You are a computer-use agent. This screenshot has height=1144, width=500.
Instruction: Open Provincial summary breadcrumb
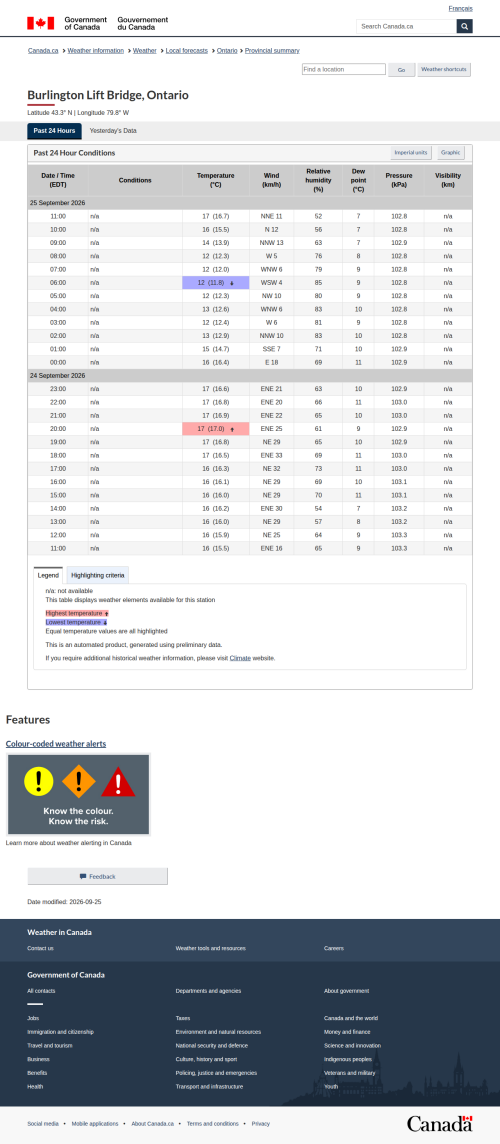(x=272, y=50)
